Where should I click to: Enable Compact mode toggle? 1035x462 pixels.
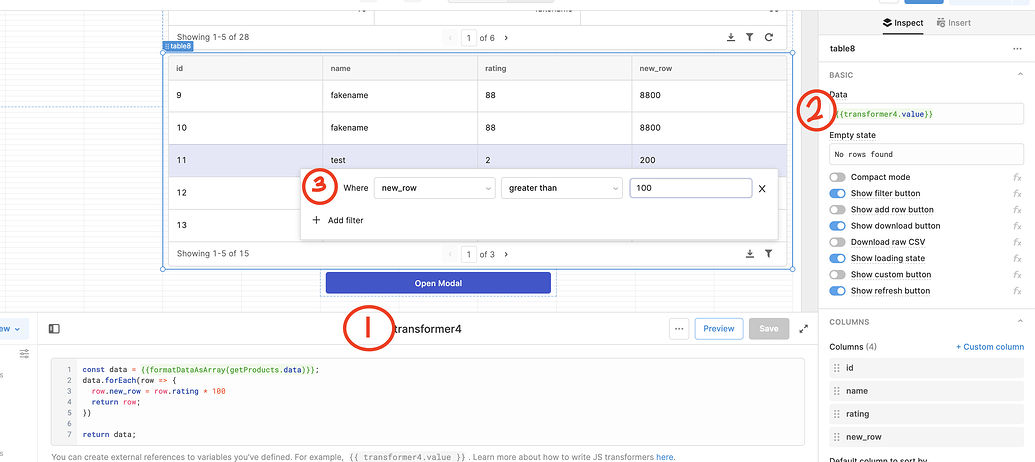(838, 178)
